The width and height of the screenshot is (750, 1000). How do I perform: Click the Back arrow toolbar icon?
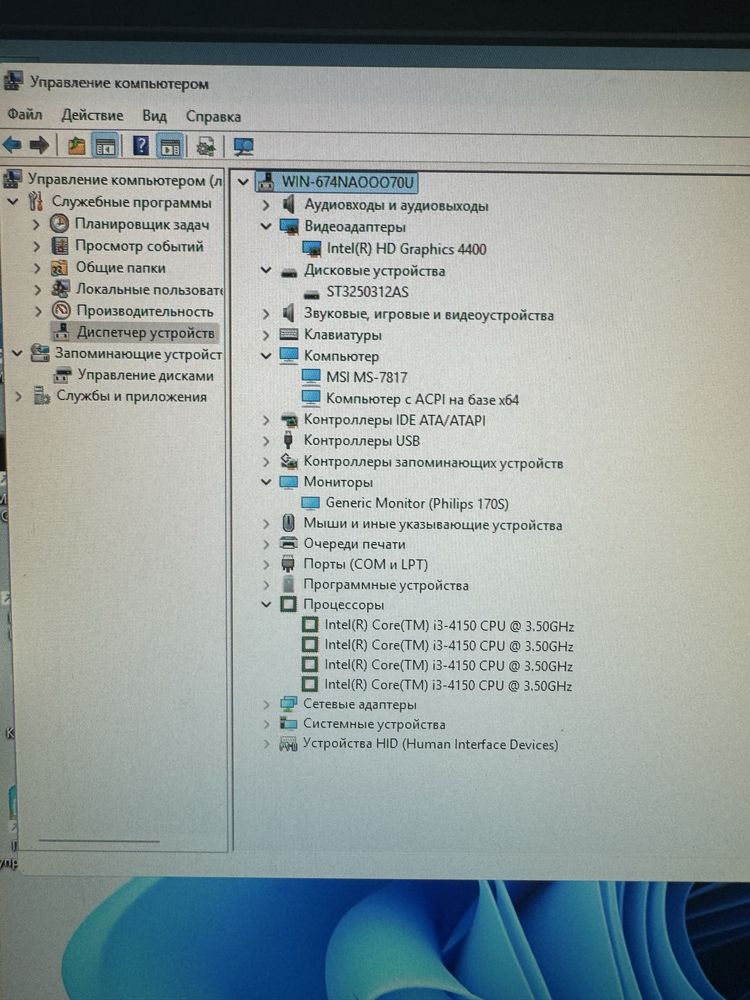(x=12, y=145)
